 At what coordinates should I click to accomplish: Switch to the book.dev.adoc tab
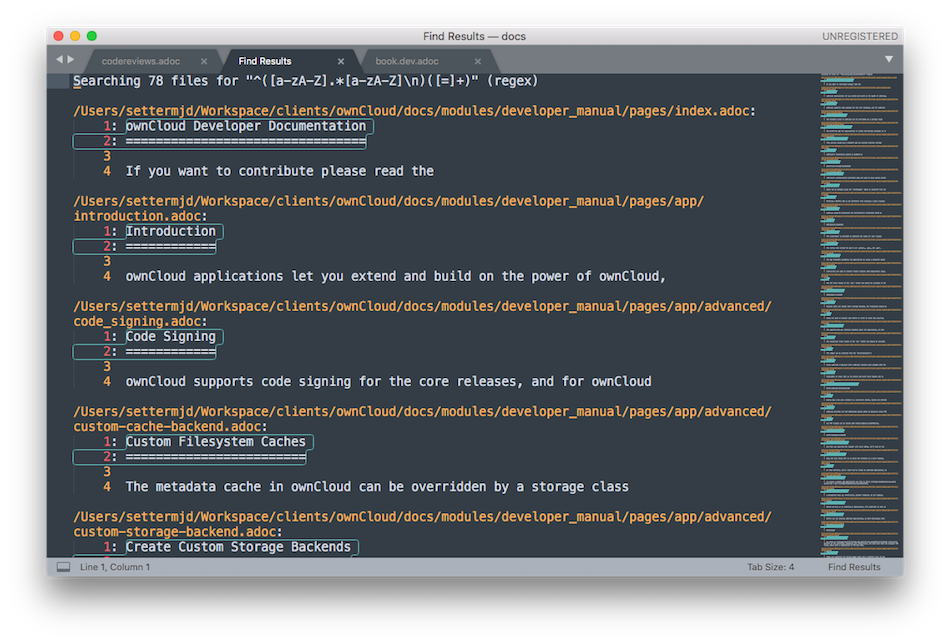click(x=407, y=61)
